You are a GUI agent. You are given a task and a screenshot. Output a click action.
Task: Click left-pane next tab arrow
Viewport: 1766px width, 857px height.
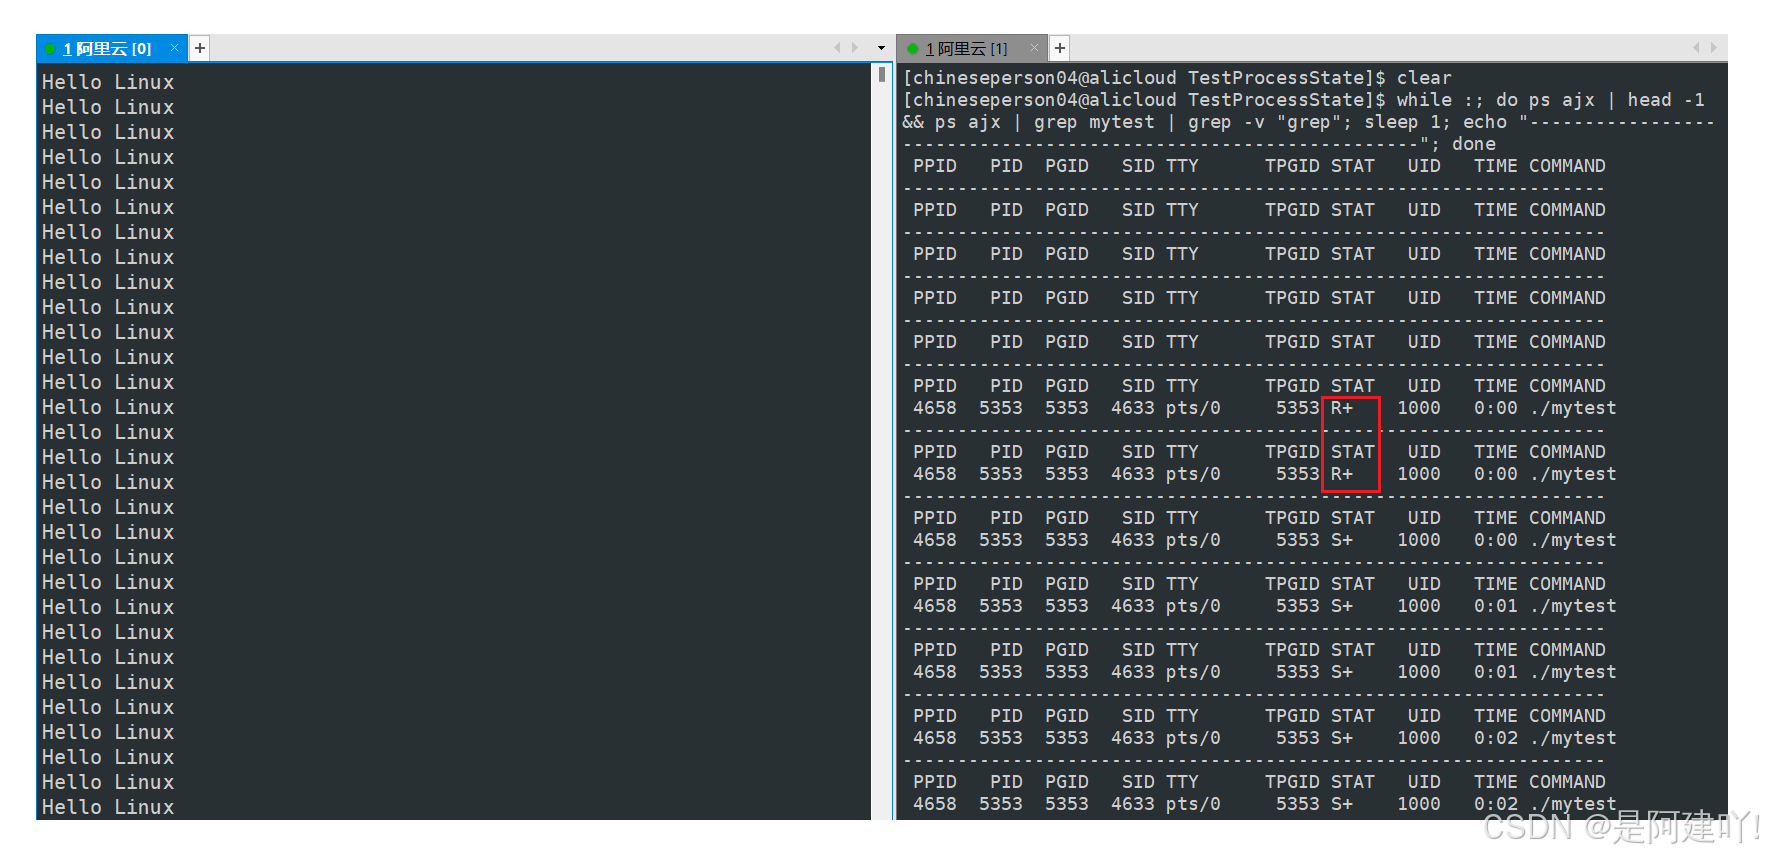[854, 47]
